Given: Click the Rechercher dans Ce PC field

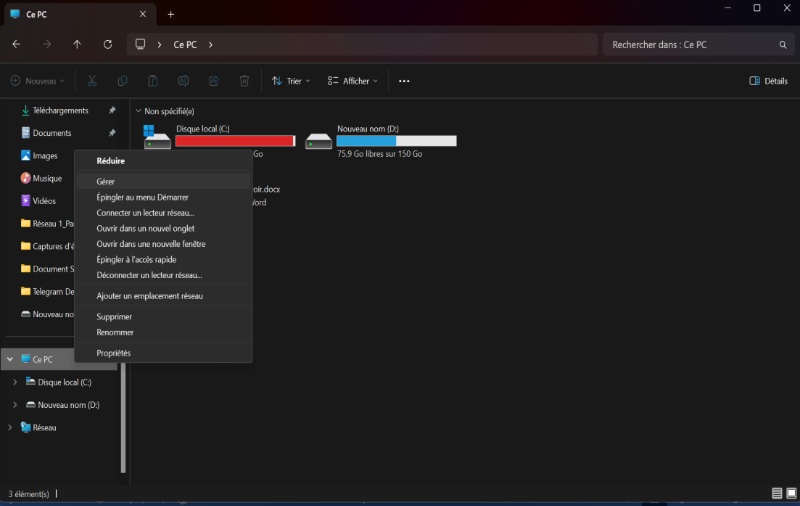Looking at the screenshot, I should pos(690,45).
